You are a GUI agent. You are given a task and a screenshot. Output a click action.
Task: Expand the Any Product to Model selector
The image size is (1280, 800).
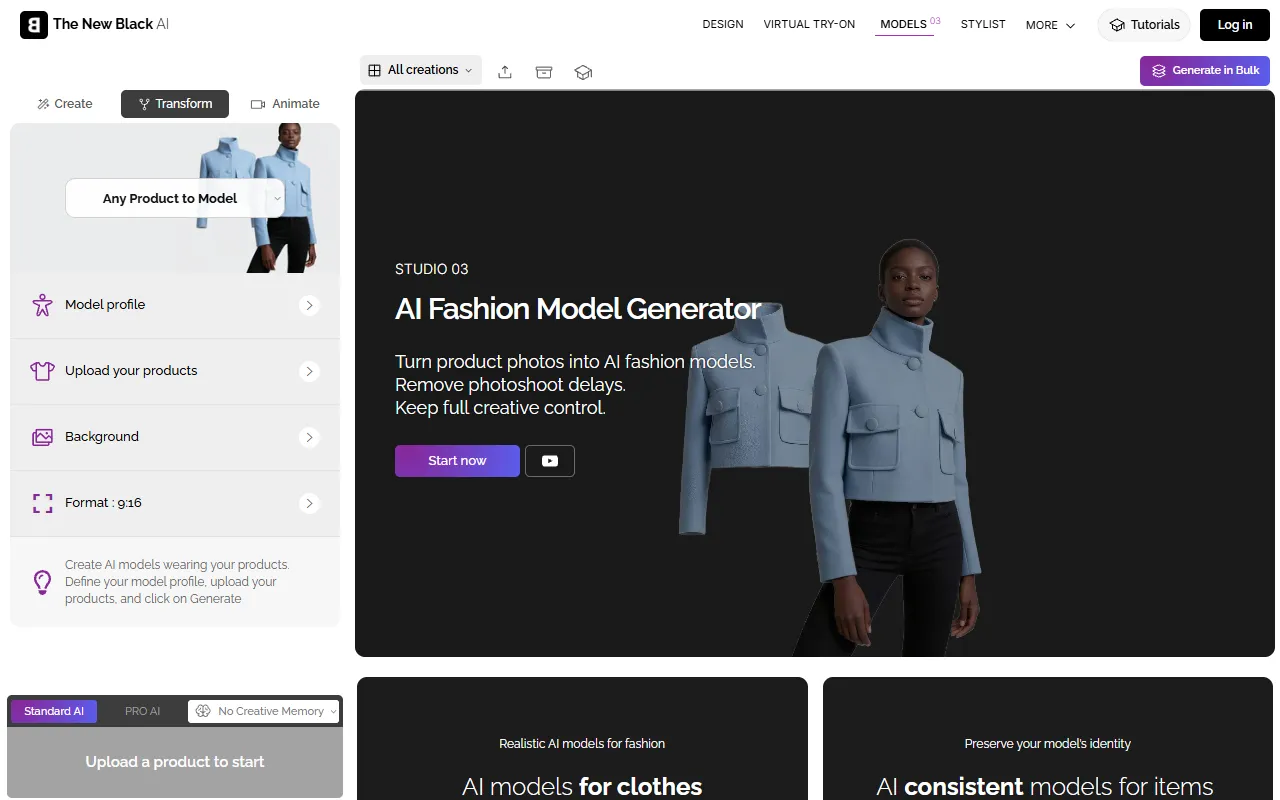coord(175,198)
